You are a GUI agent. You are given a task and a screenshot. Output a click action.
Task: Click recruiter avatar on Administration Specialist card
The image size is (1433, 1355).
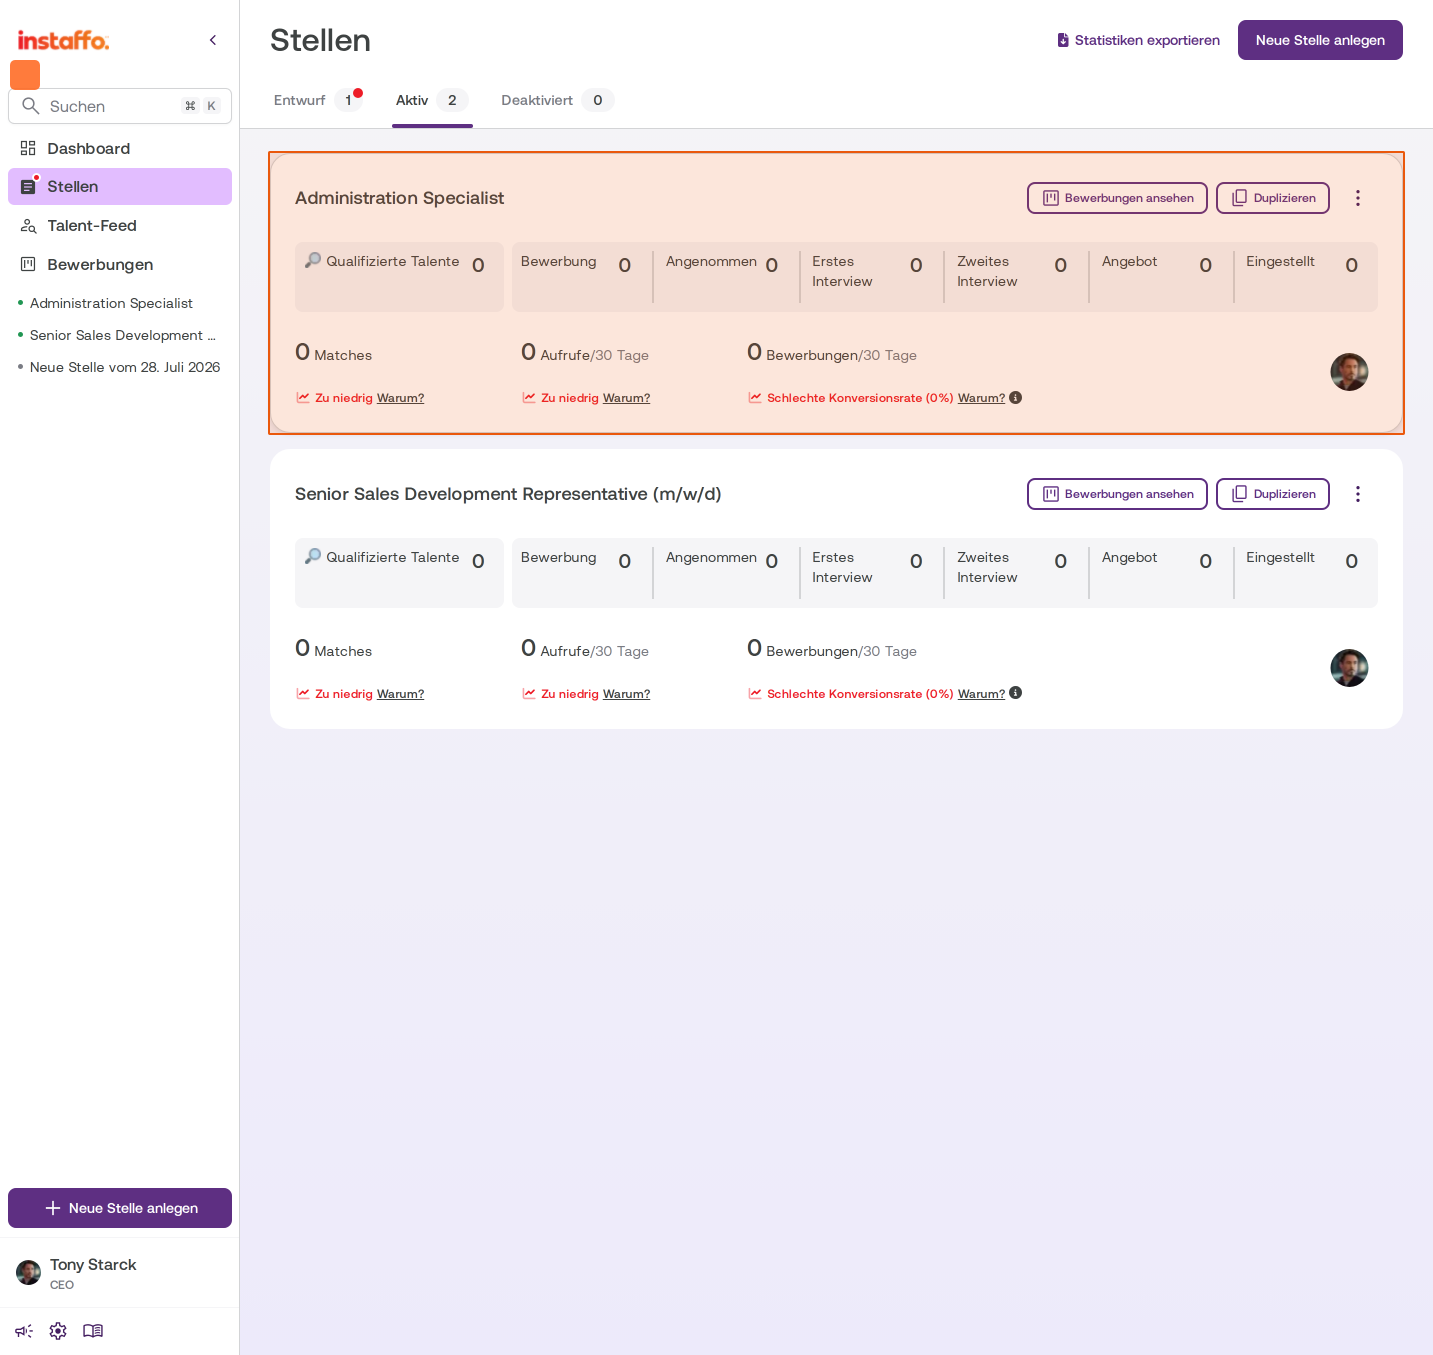point(1349,372)
